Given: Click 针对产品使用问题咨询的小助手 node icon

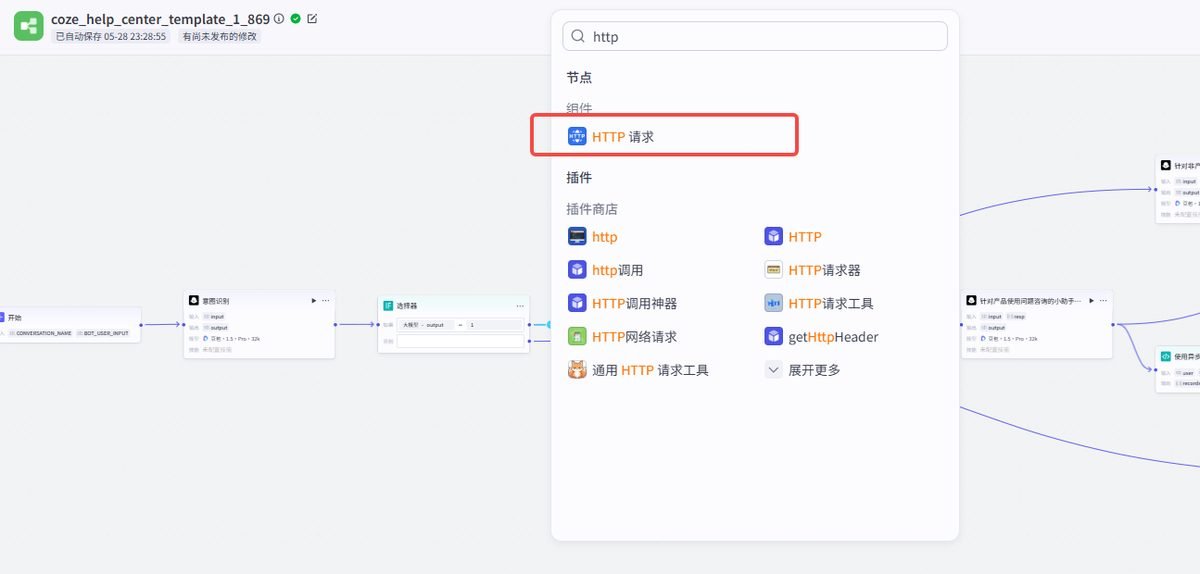Looking at the screenshot, I should pos(971,300).
